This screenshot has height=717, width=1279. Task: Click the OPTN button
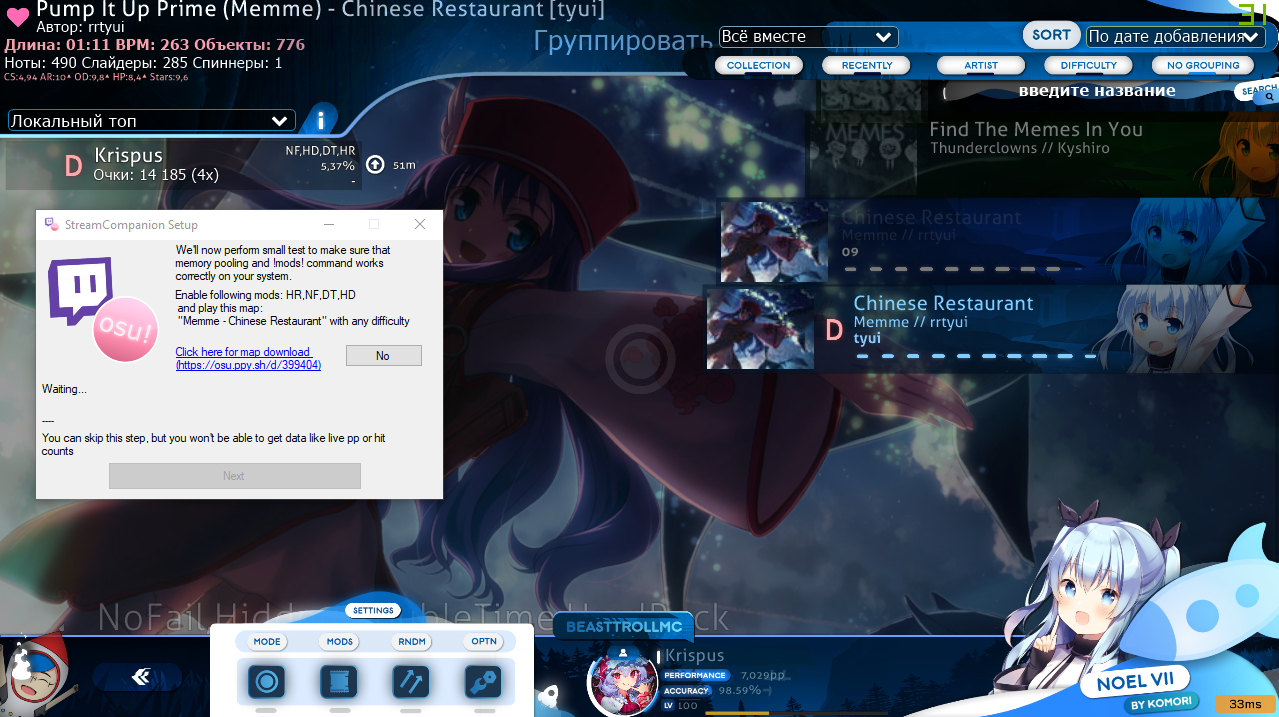[484, 642]
